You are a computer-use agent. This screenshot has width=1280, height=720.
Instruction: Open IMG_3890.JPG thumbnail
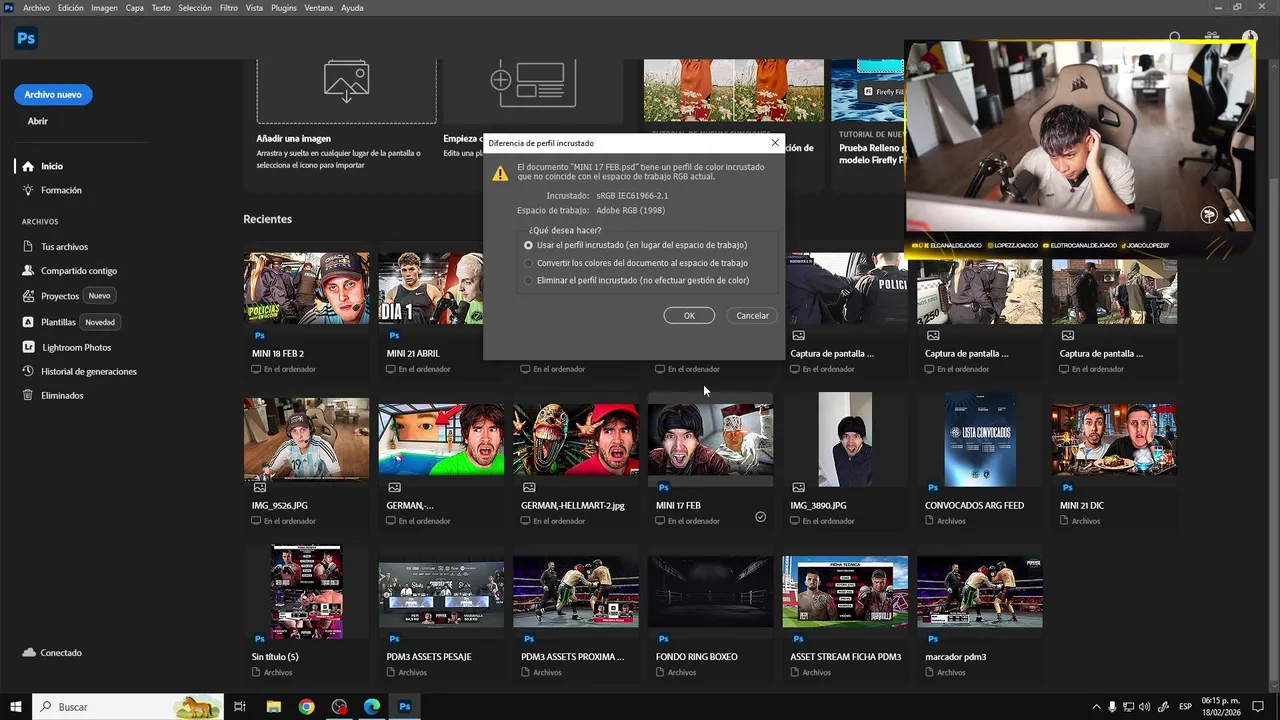[845, 440]
